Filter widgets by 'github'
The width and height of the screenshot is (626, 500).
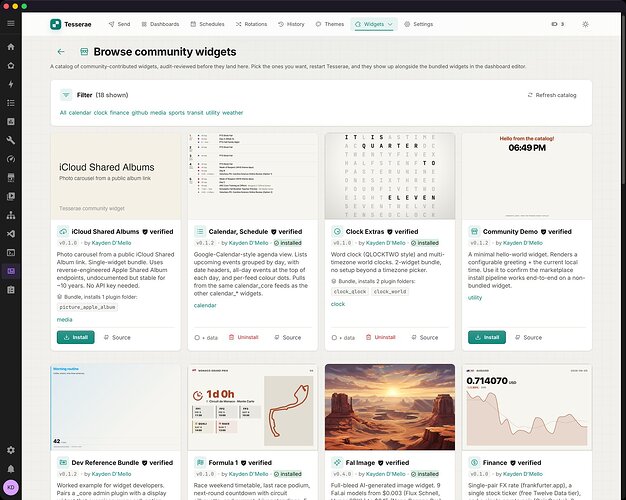click(x=140, y=113)
